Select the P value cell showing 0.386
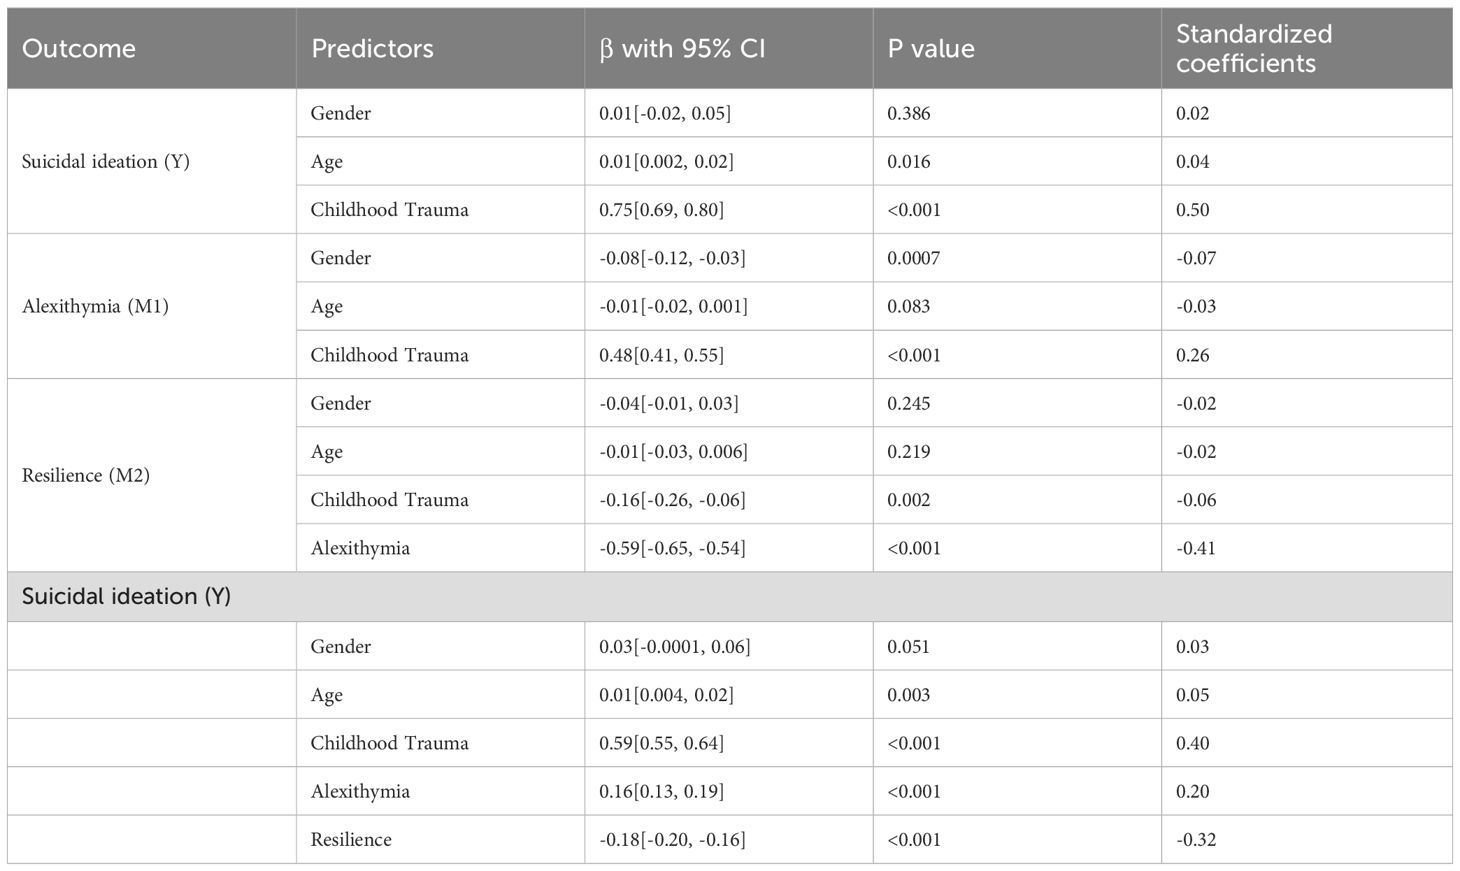The height and width of the screenshot is (871, 1460). click(x=909, y=113)
